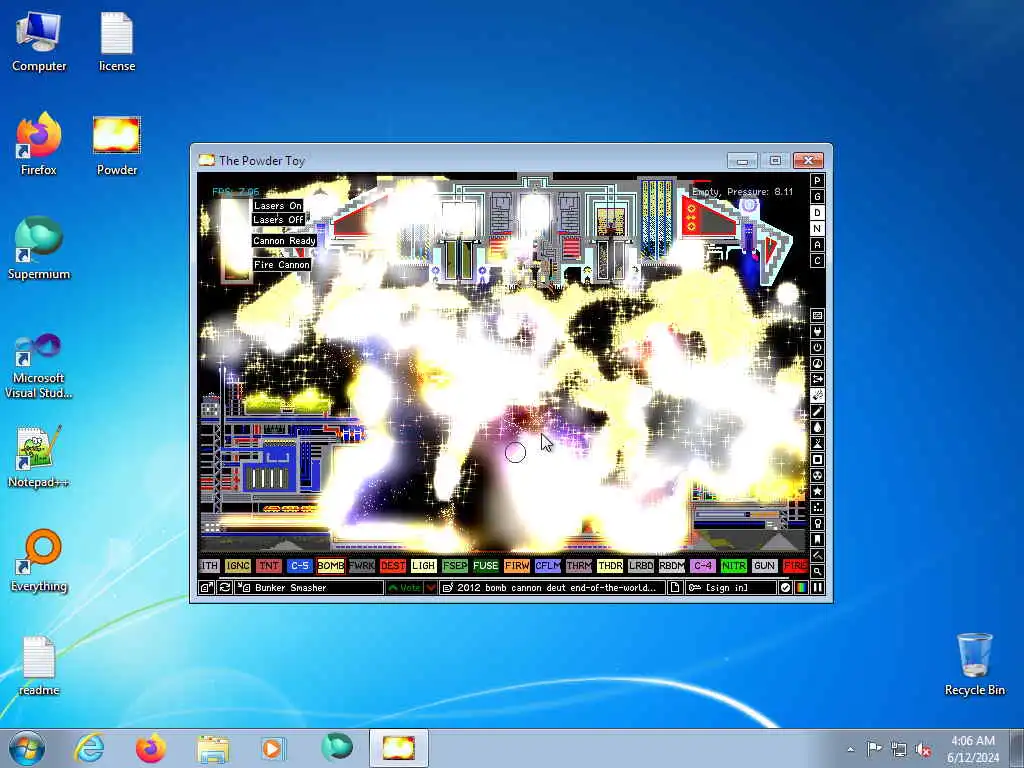Toggle the D indicator button

[x=817, y=213]
